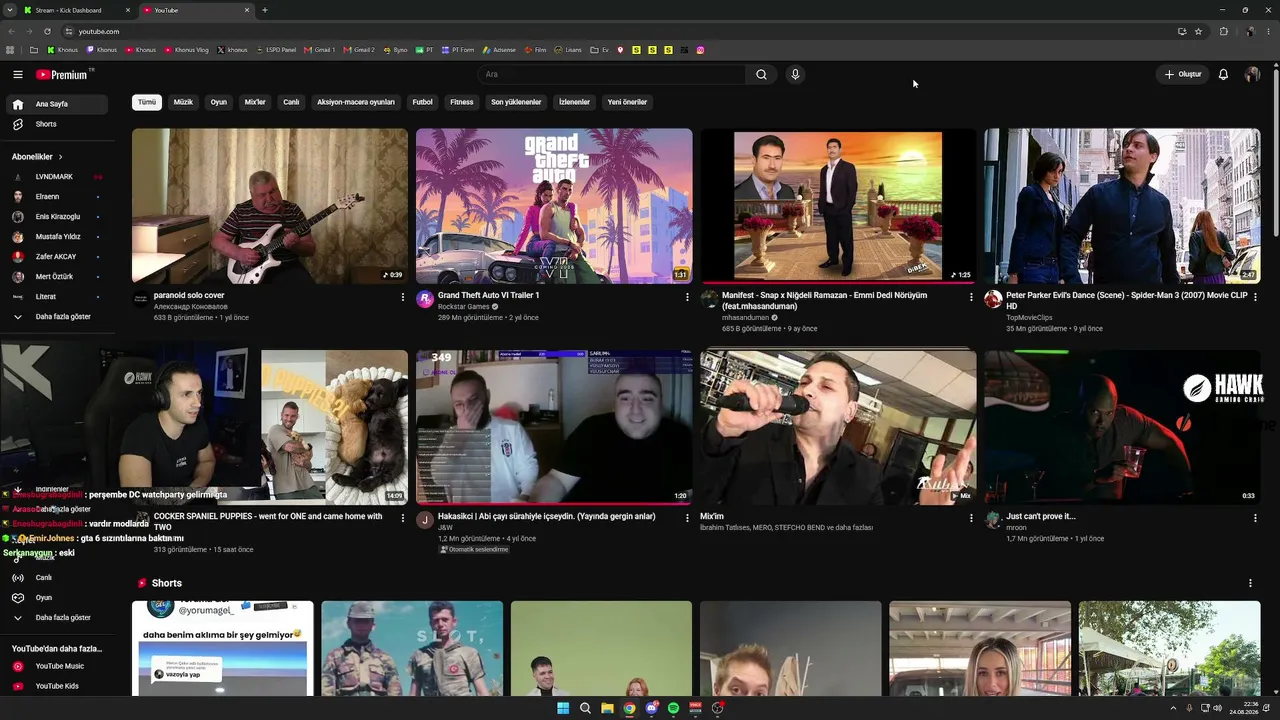Open the YouTube guide hamburger menu

[18, 74]
